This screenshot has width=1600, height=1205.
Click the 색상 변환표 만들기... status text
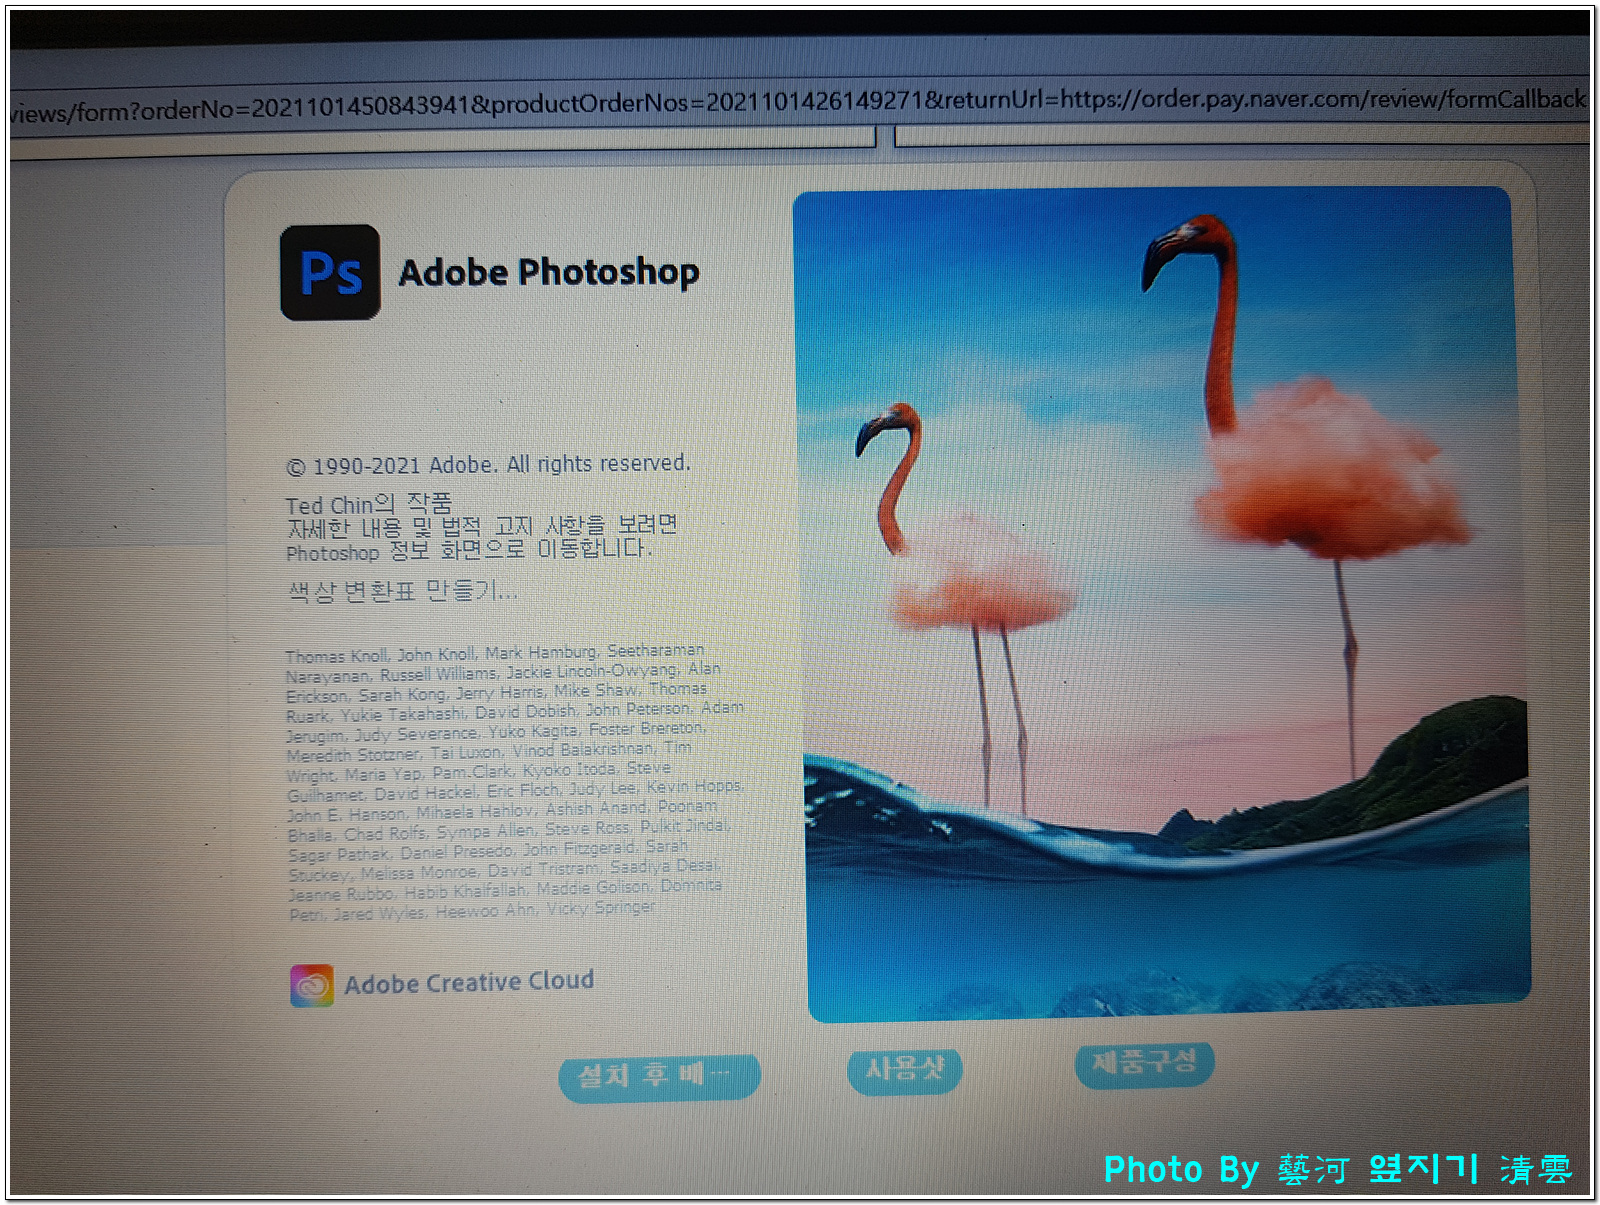tap(402, 591)
